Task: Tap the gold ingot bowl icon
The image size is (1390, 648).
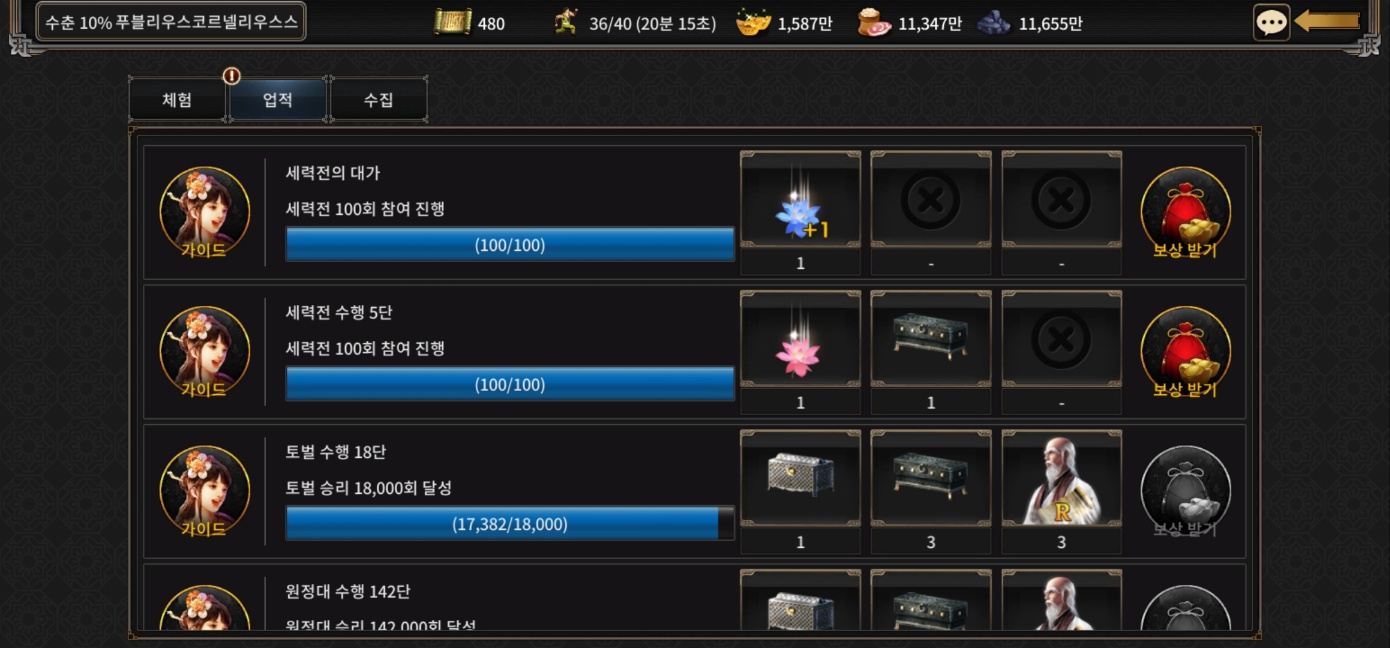Action: pos(753,22)
